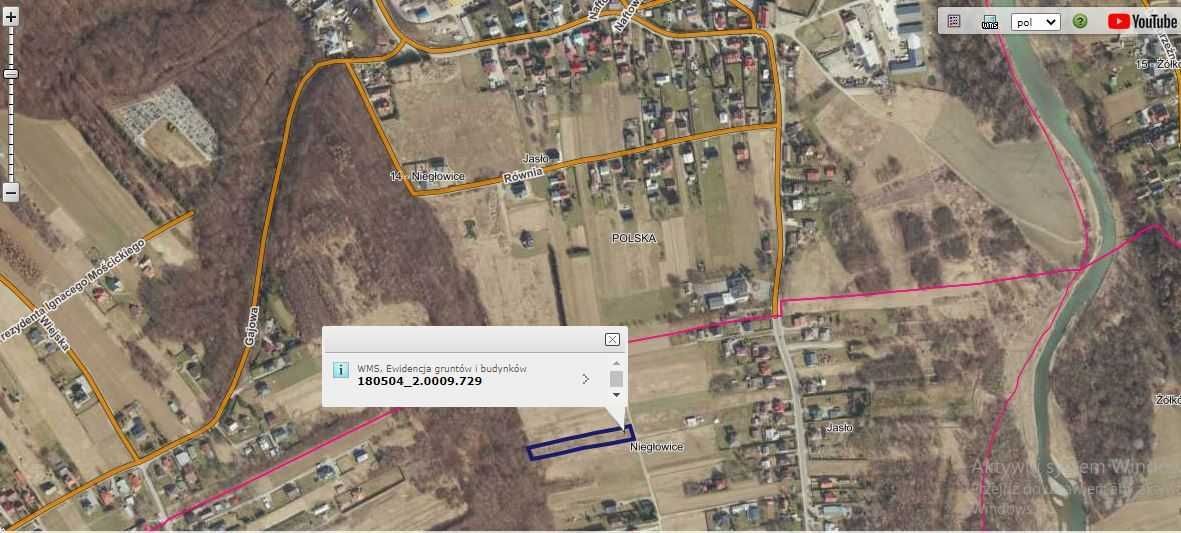Image resolution: width=1181 pixels, height=533 pixels.
Task: Click the blue info icon in popup
Action: pos(340,370)
